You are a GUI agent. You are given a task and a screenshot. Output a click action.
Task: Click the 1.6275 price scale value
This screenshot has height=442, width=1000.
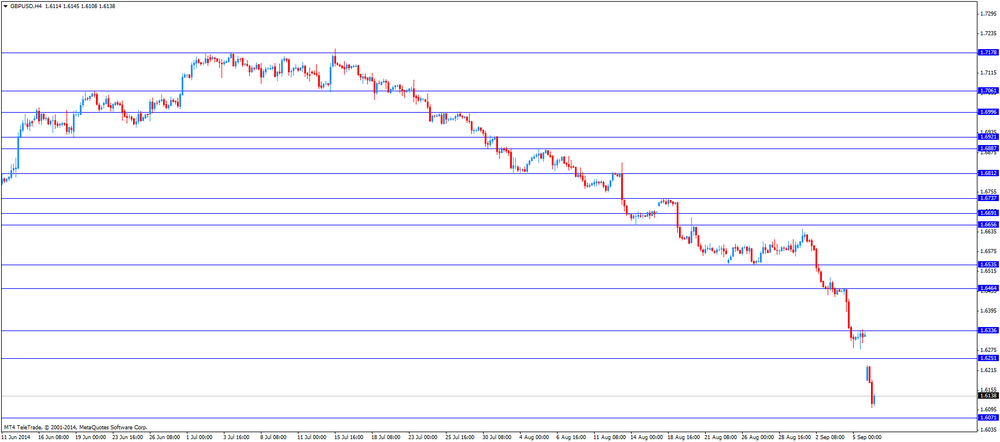click(987, 350)
